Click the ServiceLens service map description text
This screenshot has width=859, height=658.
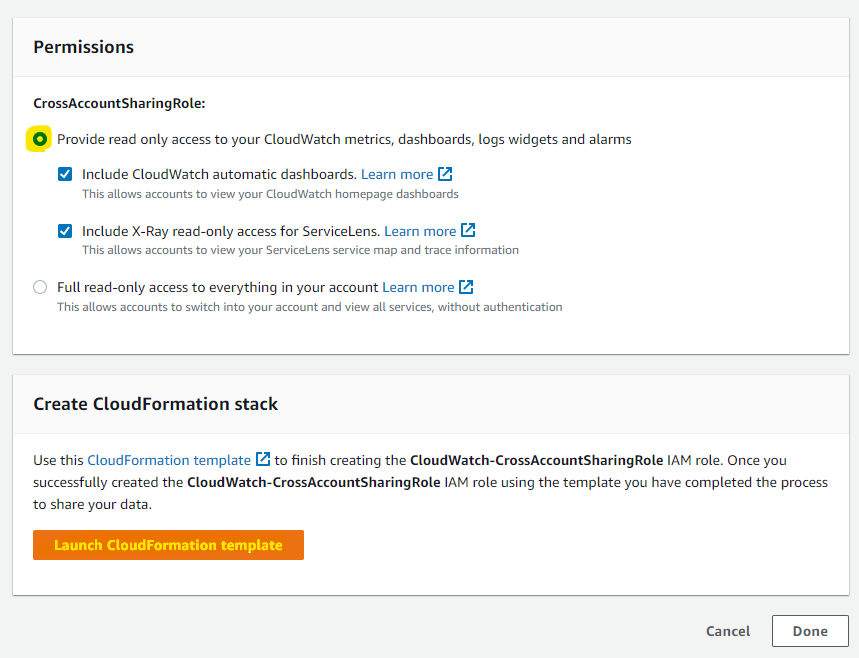[300, 250]
